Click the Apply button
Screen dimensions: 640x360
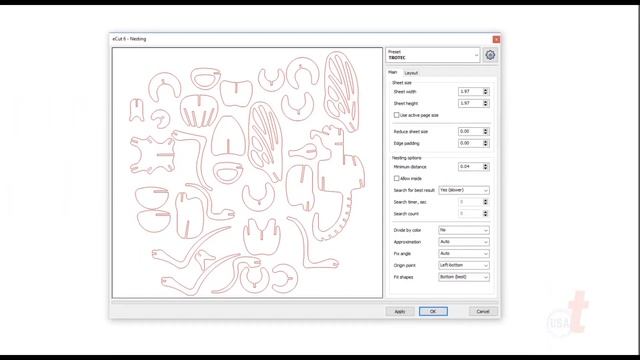[x=400, y=311]
